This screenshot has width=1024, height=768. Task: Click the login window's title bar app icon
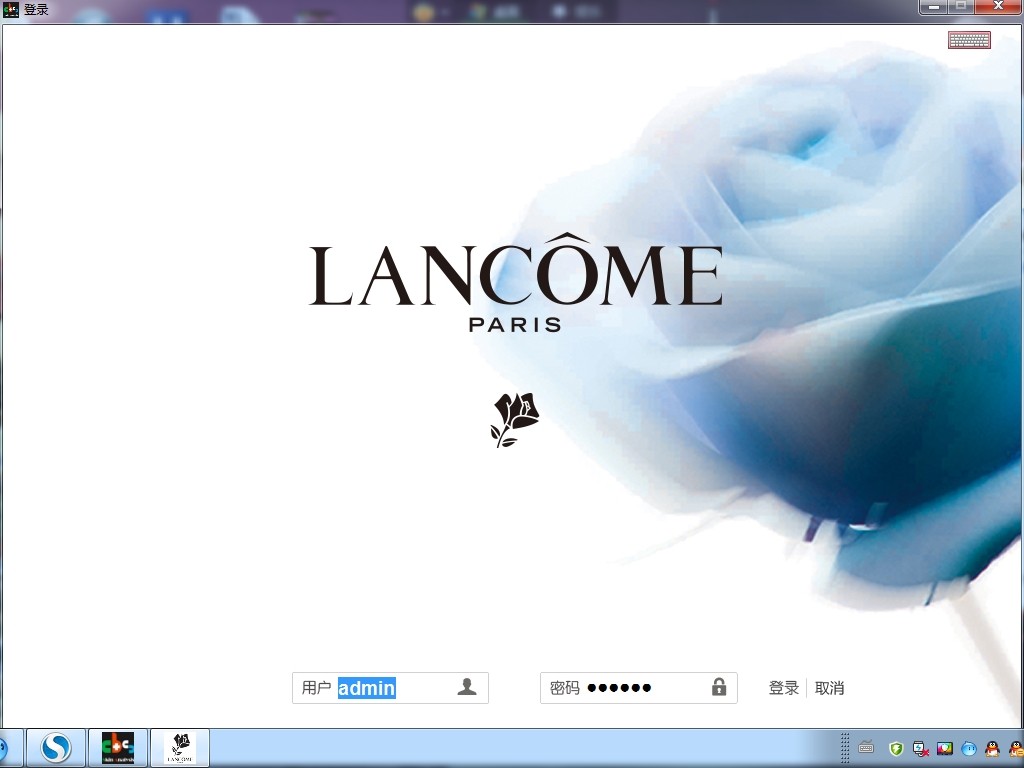tap(10, 10)
